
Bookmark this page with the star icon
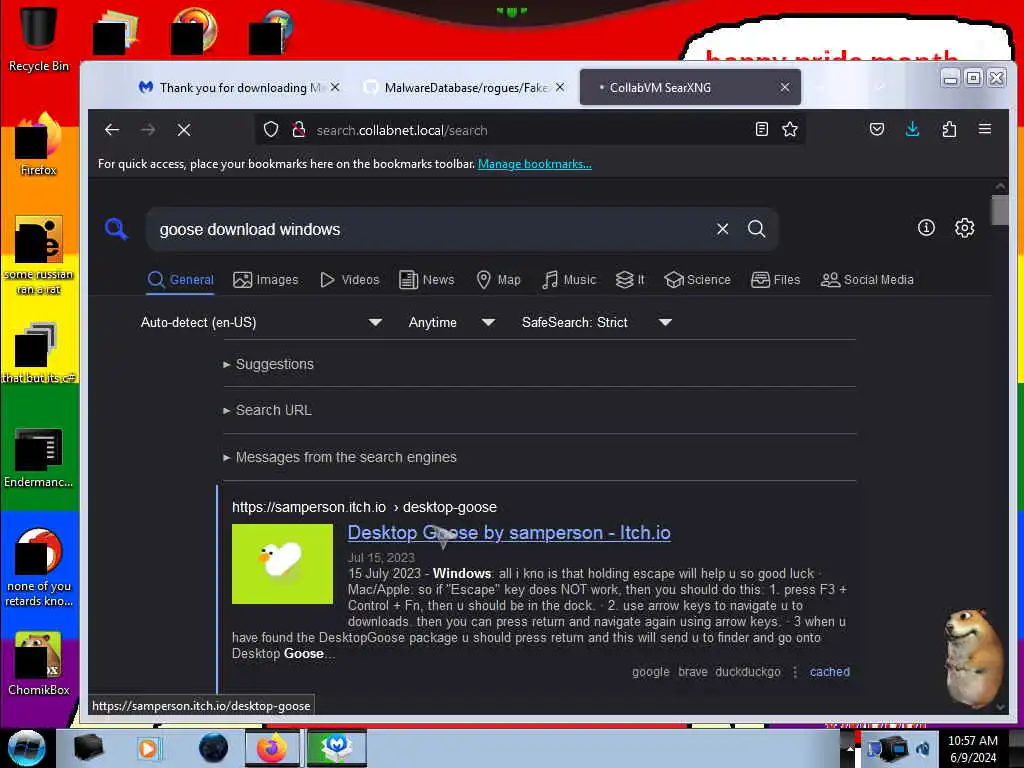tap(790, 129)
